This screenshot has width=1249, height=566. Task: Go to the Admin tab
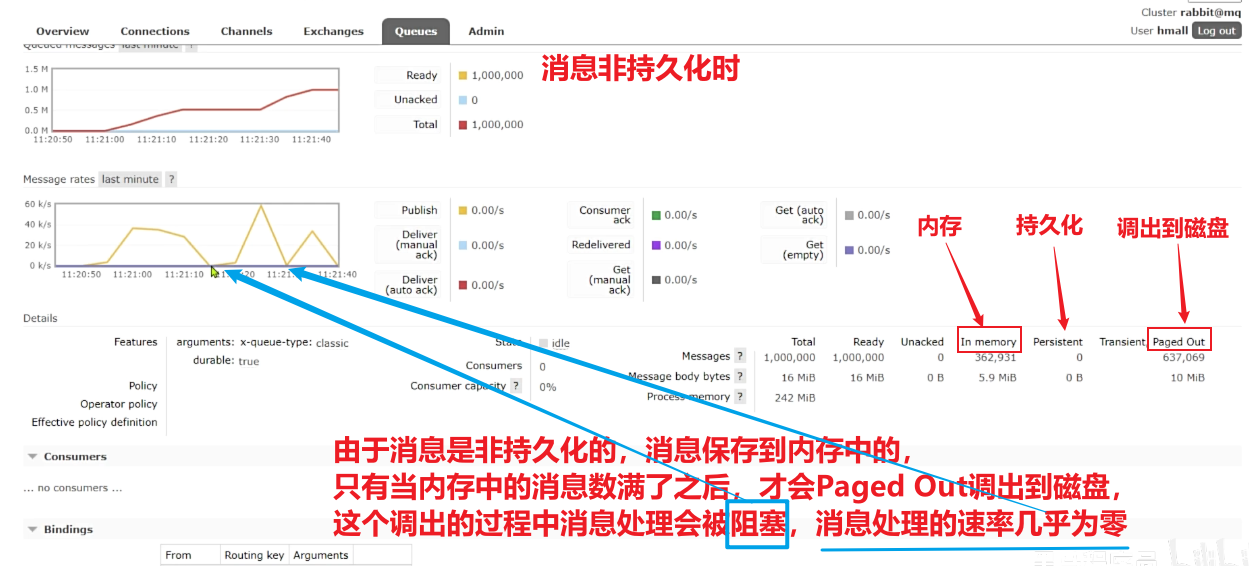pos(486,31)
